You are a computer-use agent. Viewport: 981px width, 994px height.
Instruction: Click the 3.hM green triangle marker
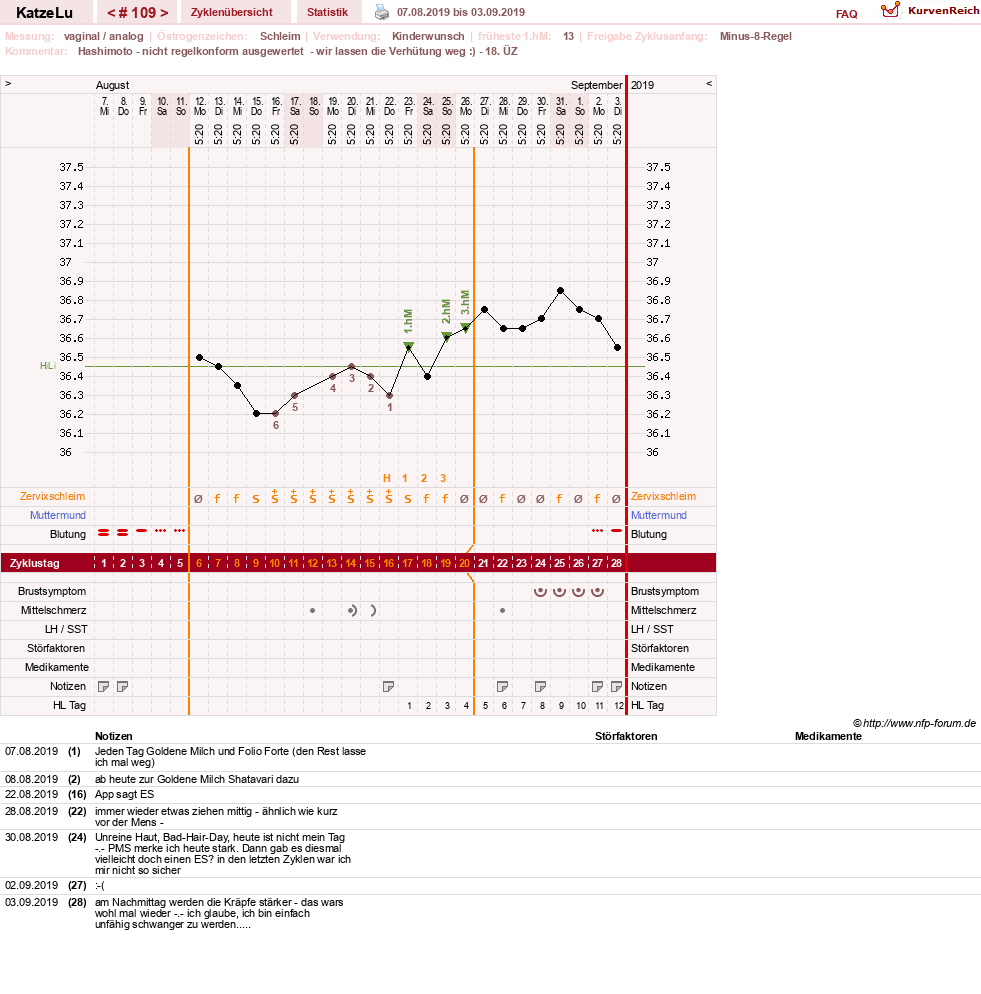click(x=465, y=327)
